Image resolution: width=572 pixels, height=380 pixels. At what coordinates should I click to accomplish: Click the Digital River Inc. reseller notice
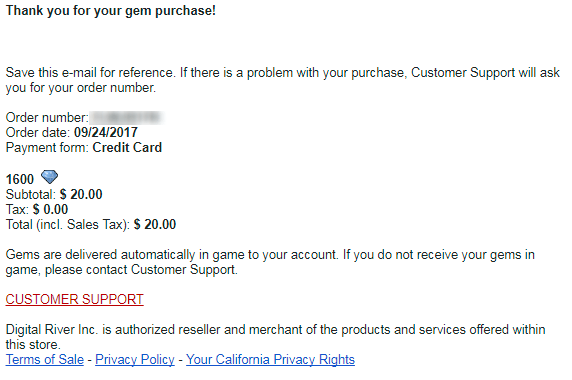275,337
